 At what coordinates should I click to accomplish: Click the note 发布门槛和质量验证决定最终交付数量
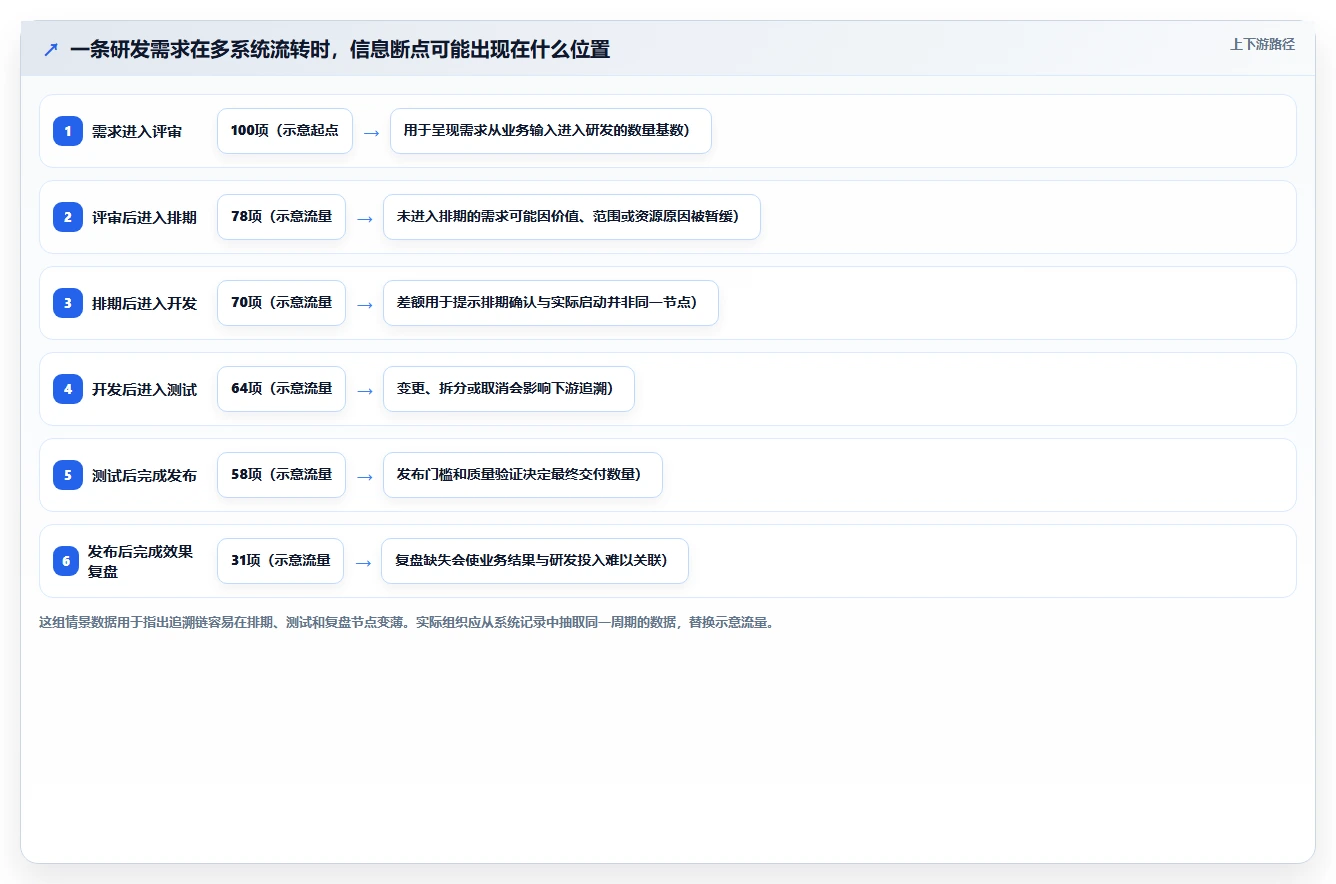click(523, 475)
